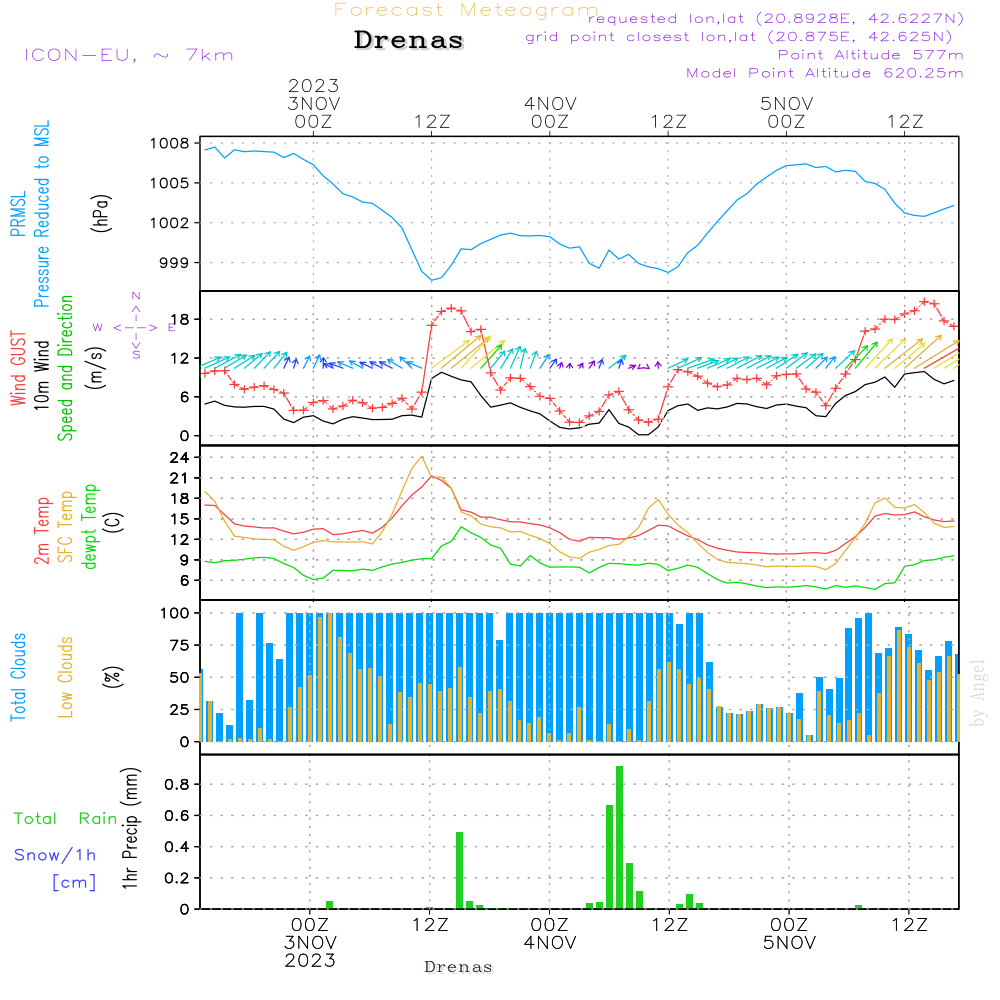Click Model Point Altitude 620.25m text
1000x1000 pixels.
(x=825, y=73)
